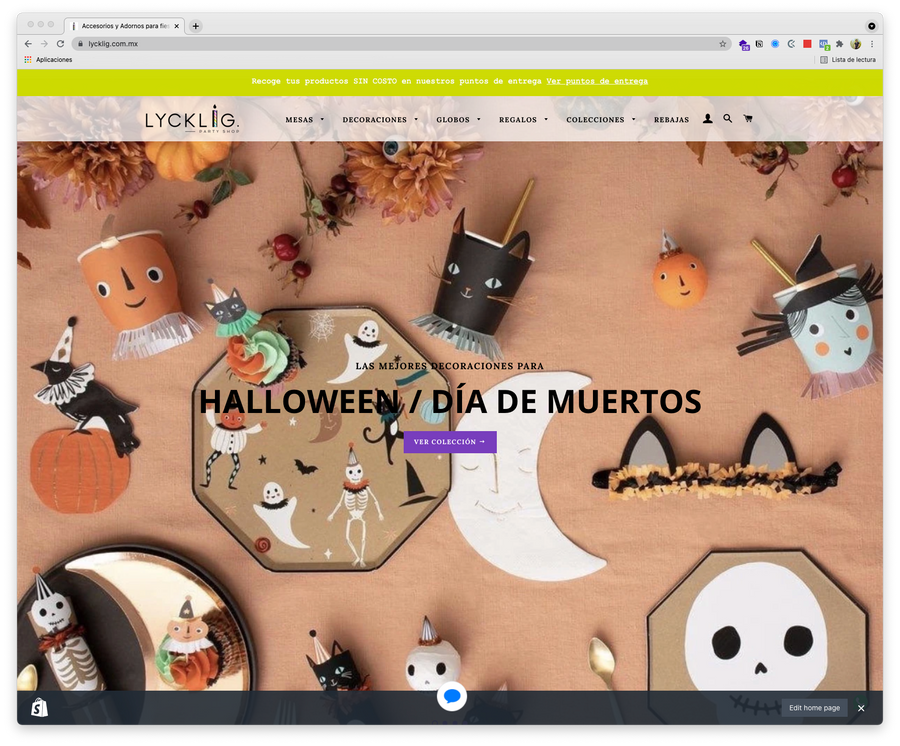
Task: Open the account login user icon
Action: pyautogui.click(x=708, y=119)
